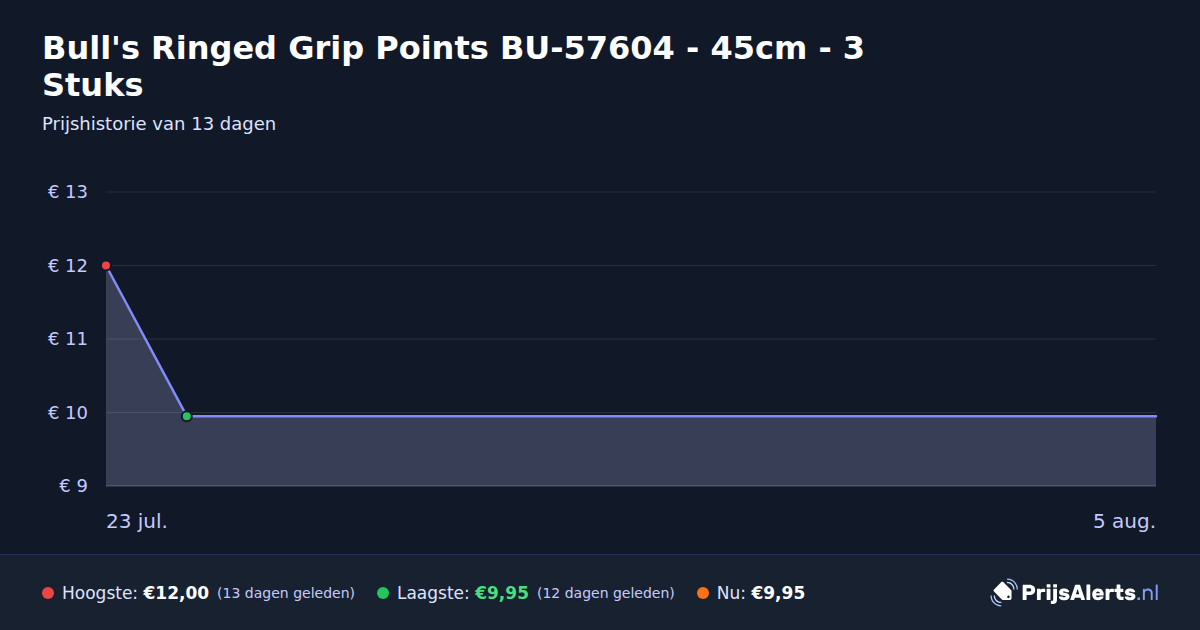Viewport: 1200px width, 630px height.
Task: Click the 23 jul. start date label
Action: (x=137, y=521)
